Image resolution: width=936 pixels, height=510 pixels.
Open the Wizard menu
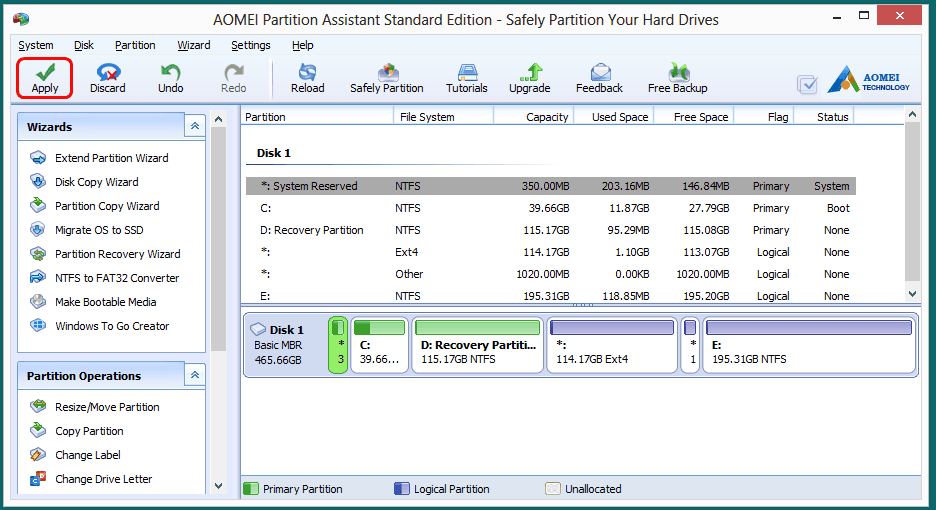click(193, 45)
